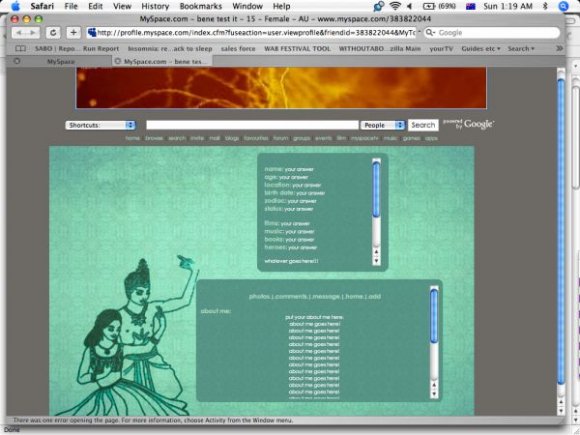
Task: Click the down arrow of the details box scrollbar
Action: (x=376, y=262)
